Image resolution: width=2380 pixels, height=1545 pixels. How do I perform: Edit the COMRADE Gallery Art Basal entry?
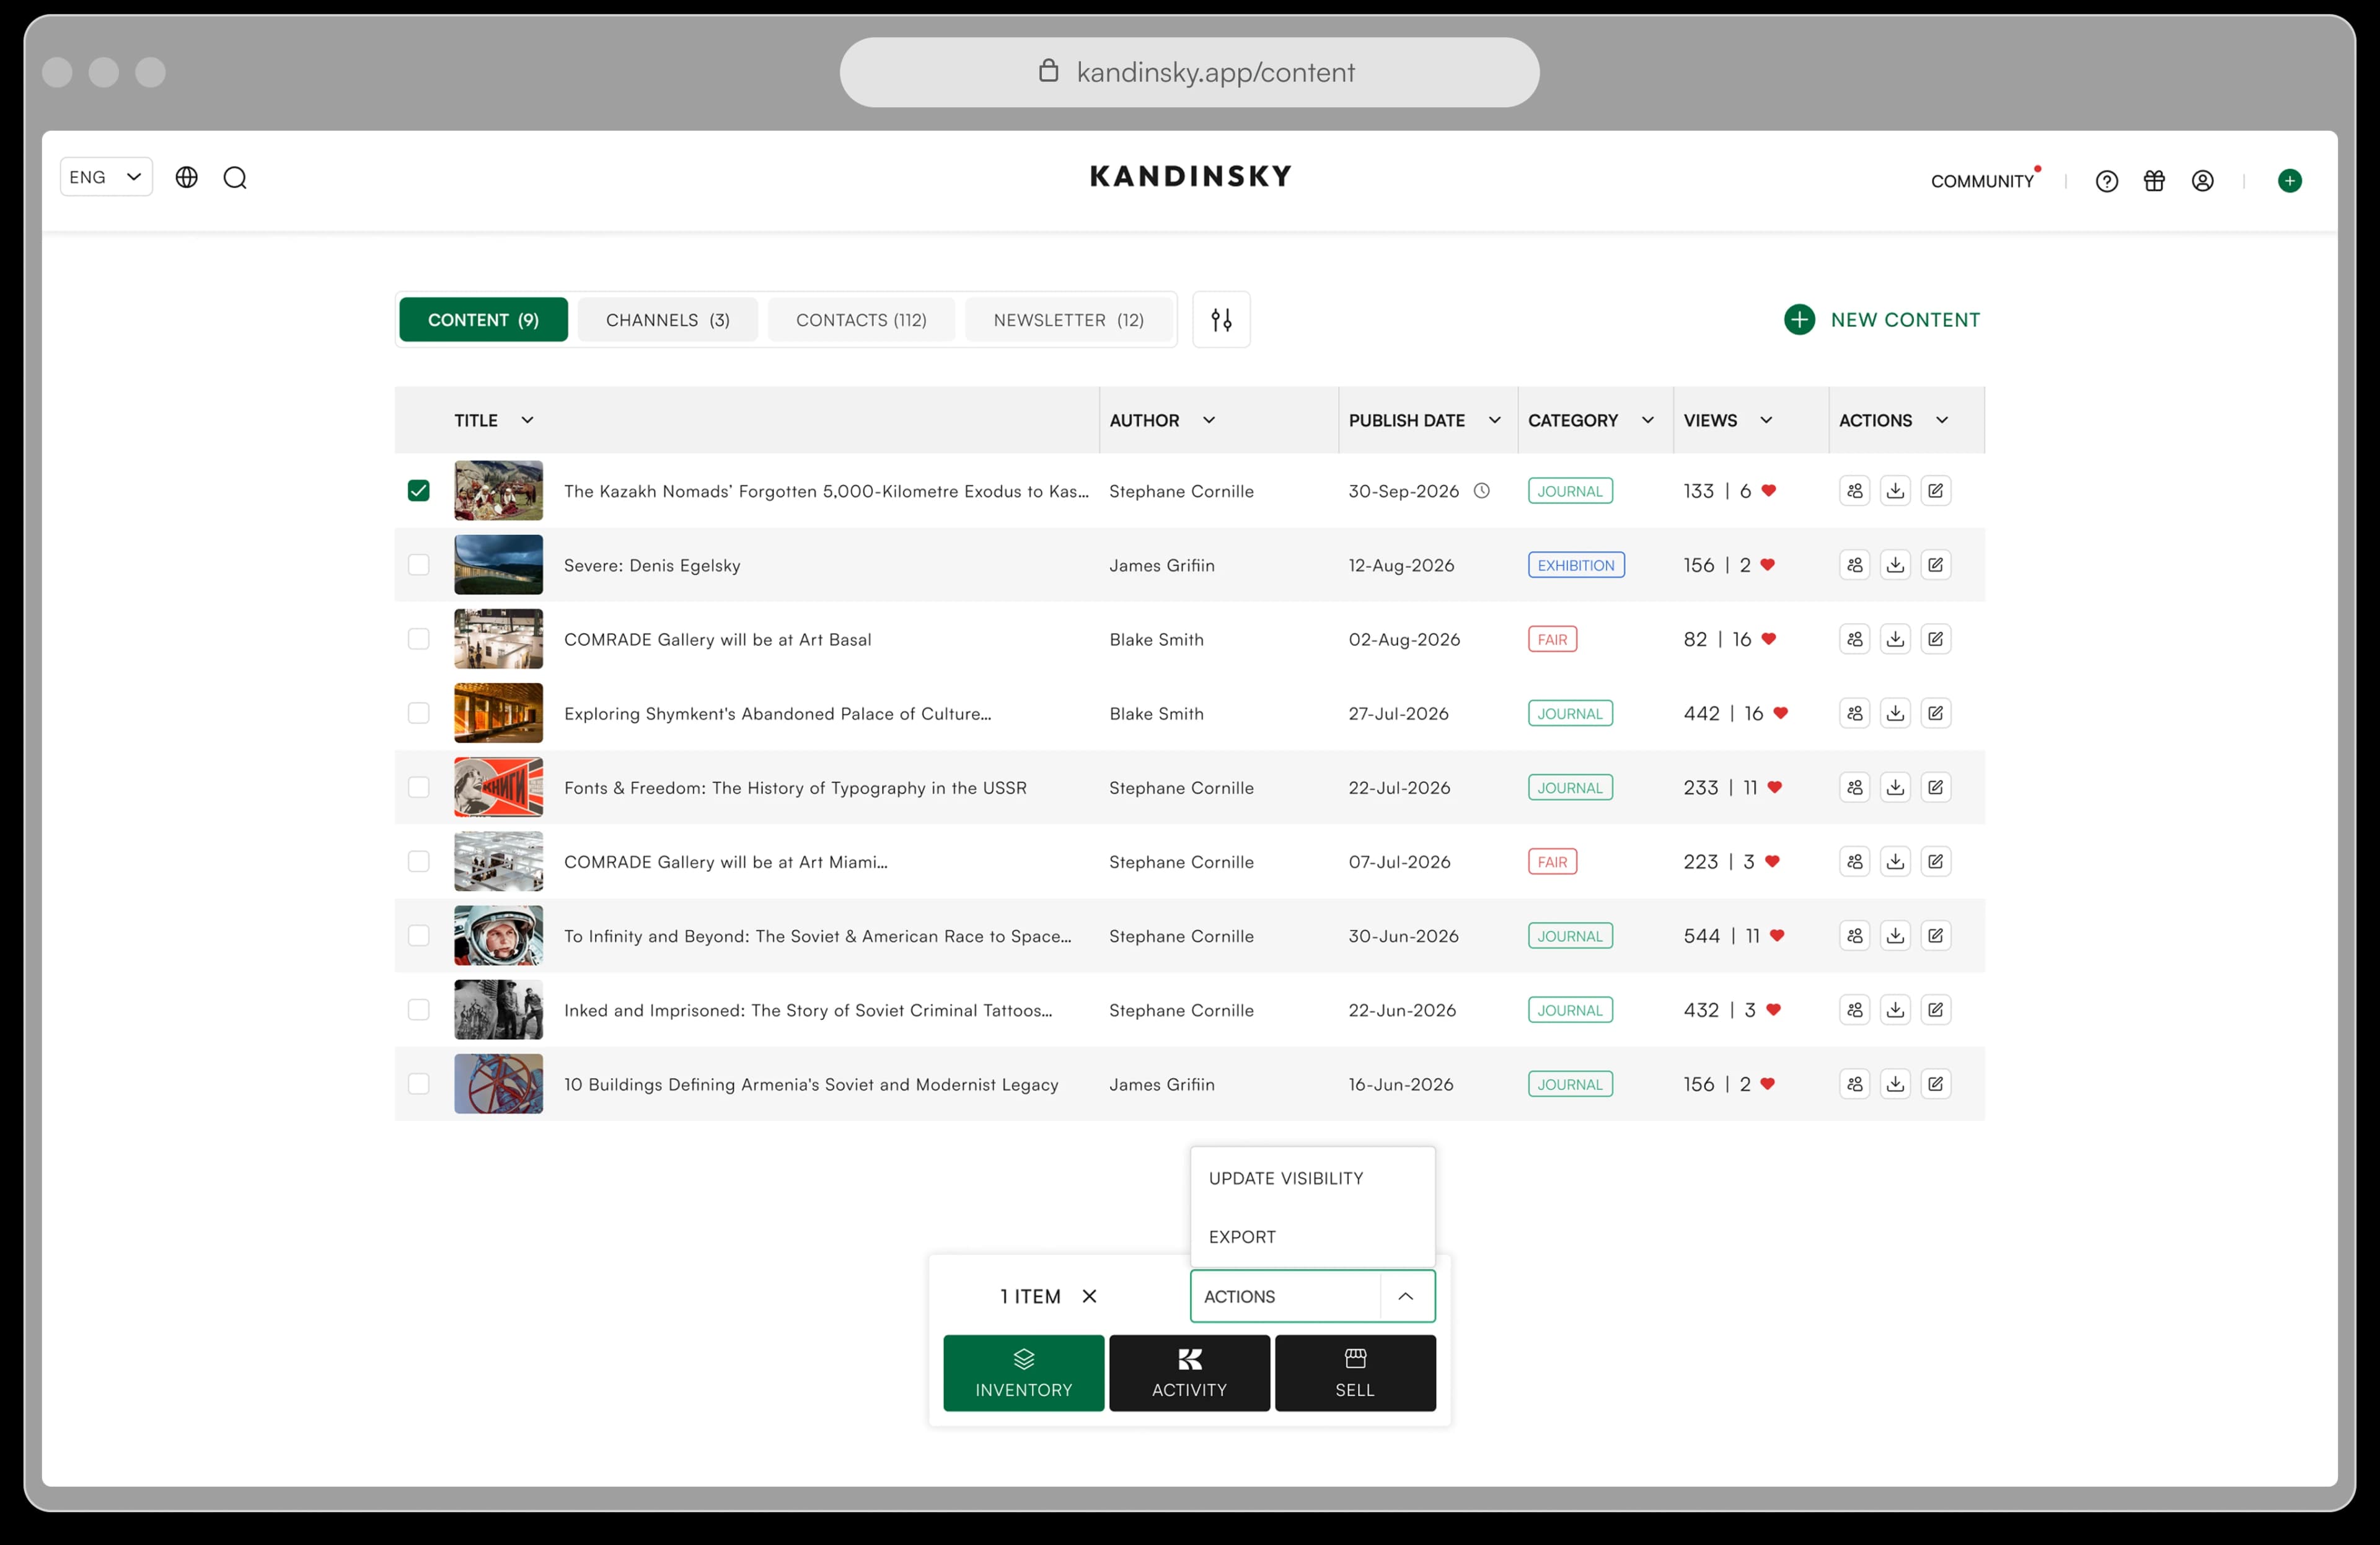[x=1935, y=639]
